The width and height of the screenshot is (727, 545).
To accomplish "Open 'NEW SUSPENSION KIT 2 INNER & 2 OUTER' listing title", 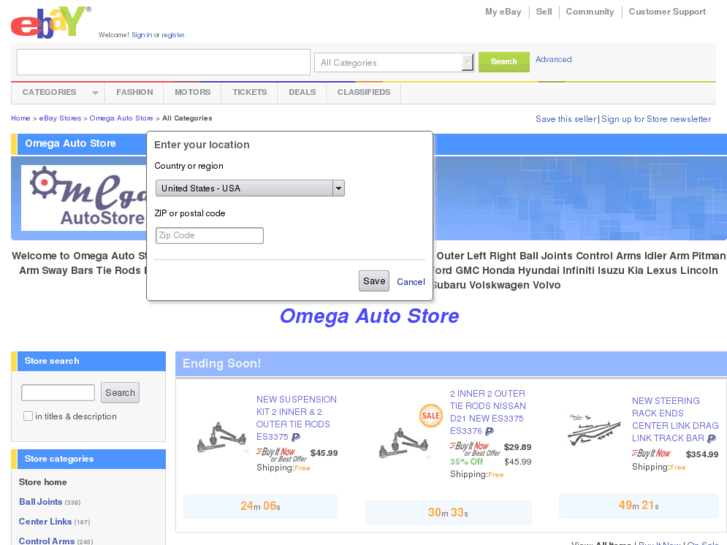I will 296,418.
